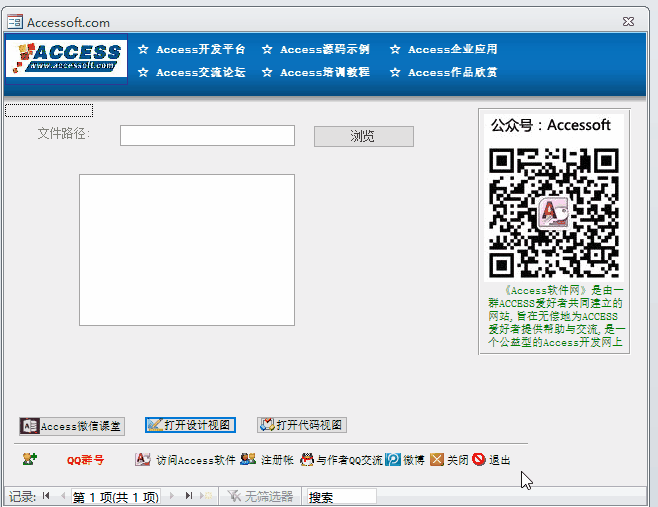Click the Access icon before 访问Access软件

[x=143, y=460]
